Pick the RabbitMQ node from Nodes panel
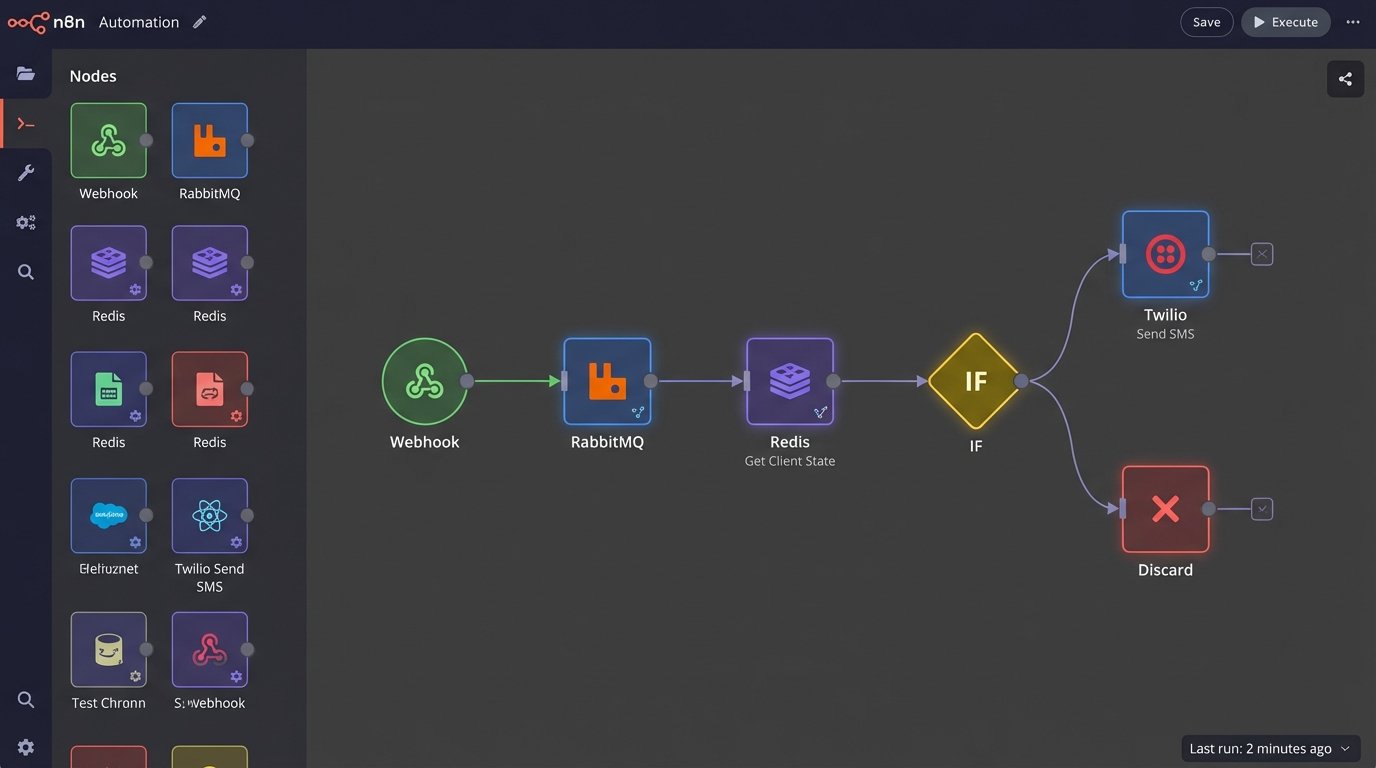This screenshot has height=768, width=1376. pos(209,141)
